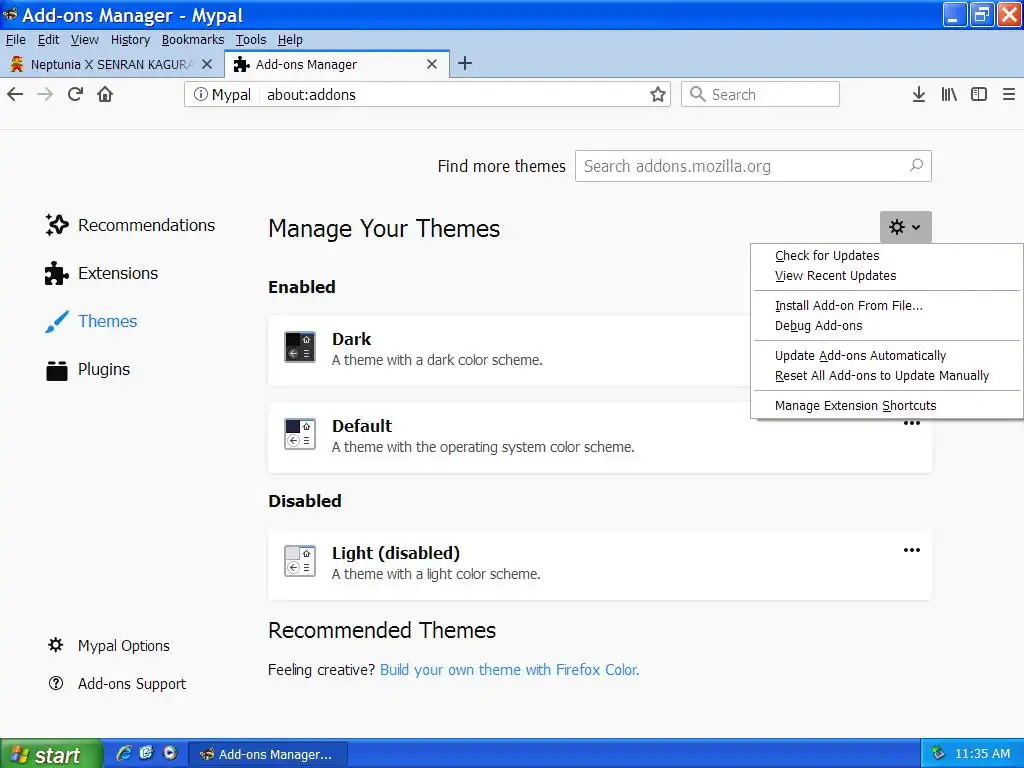Open more options for Light theme

tap(912, 550)
